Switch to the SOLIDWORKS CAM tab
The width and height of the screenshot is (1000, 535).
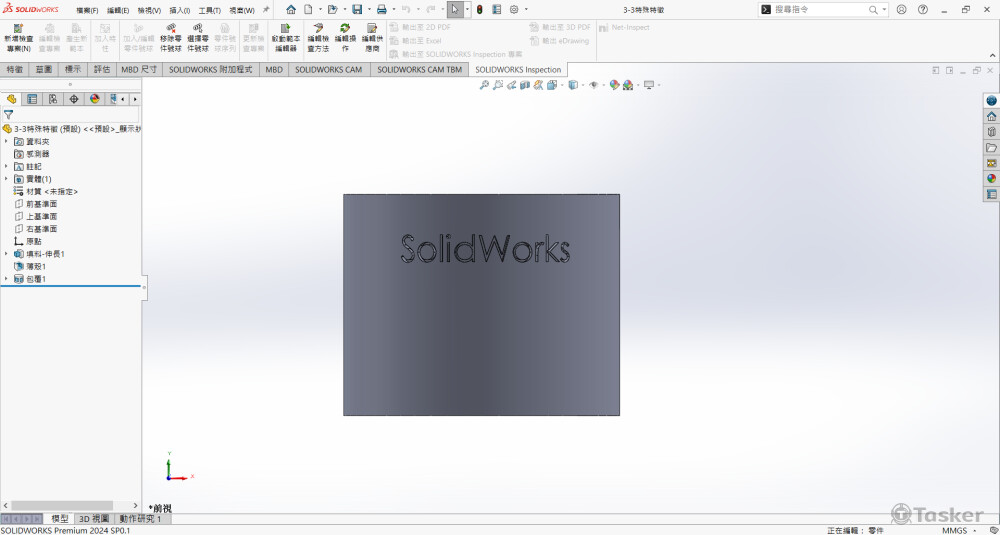pos(328,70)
